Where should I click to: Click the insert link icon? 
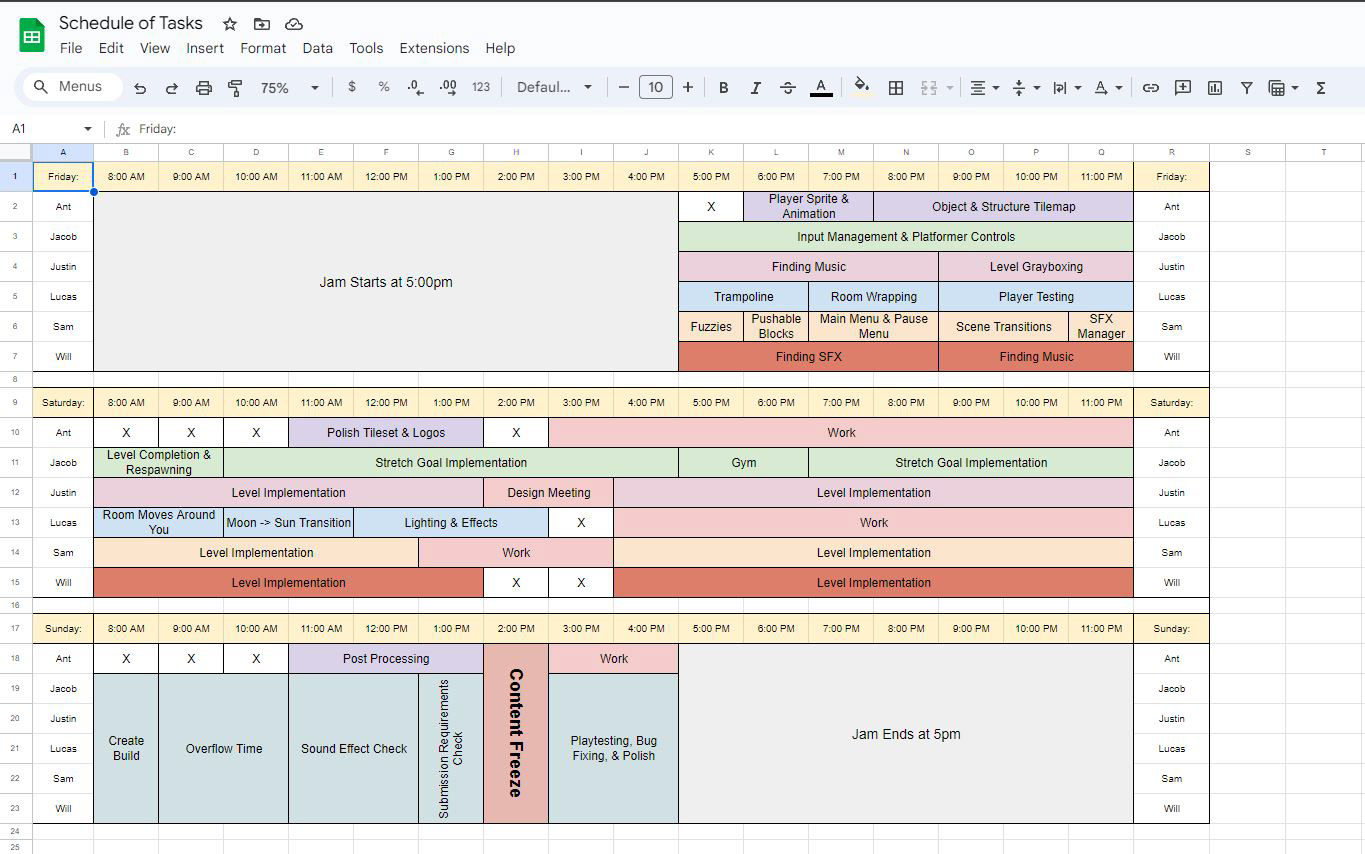coord(1151,88)
